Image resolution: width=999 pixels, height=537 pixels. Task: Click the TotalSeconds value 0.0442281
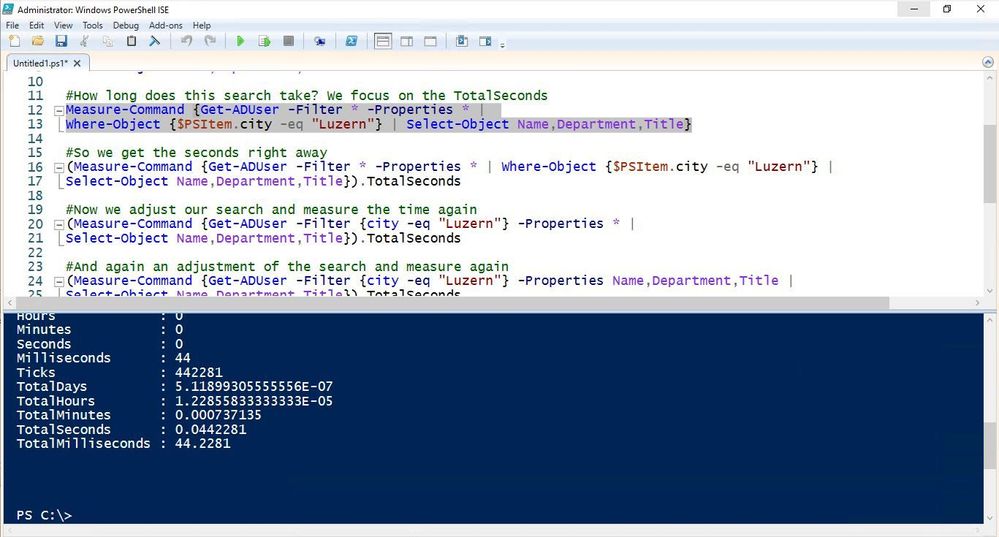(210, 429)
